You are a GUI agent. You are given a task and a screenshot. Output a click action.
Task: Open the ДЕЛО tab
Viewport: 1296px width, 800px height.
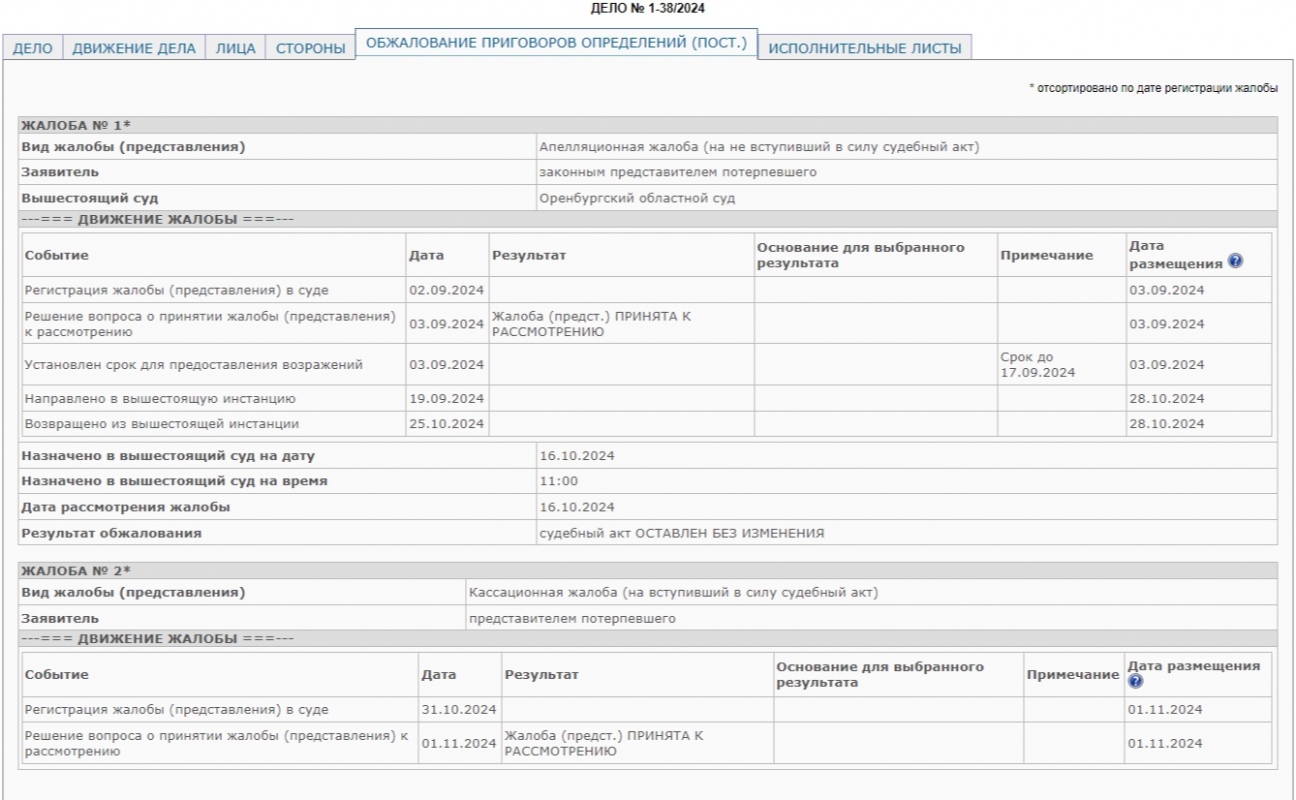click(32, 48)
